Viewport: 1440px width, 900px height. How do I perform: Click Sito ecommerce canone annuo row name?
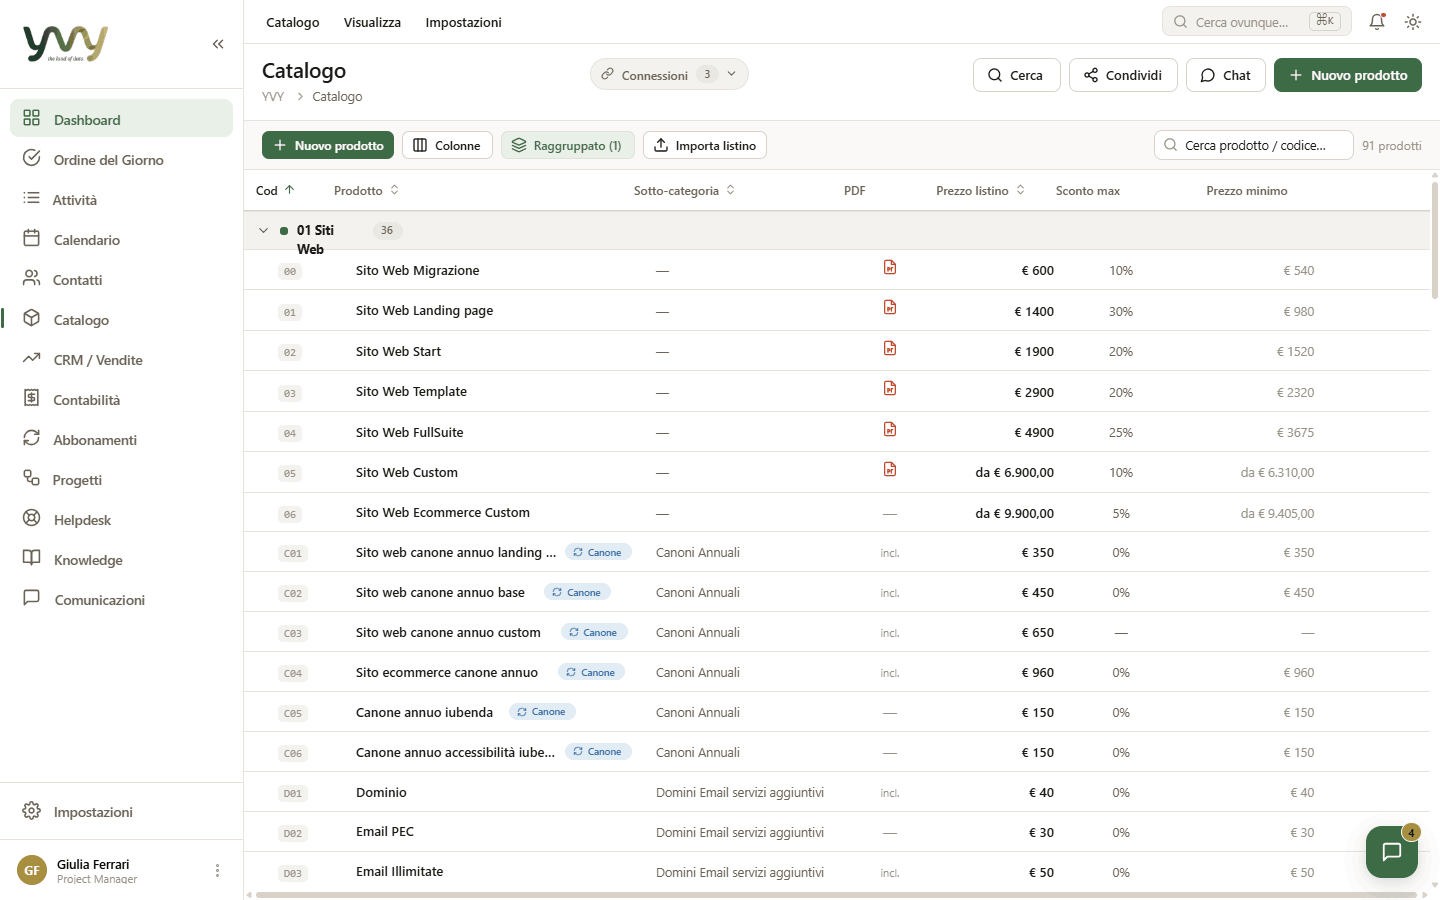tap(447, 672)
